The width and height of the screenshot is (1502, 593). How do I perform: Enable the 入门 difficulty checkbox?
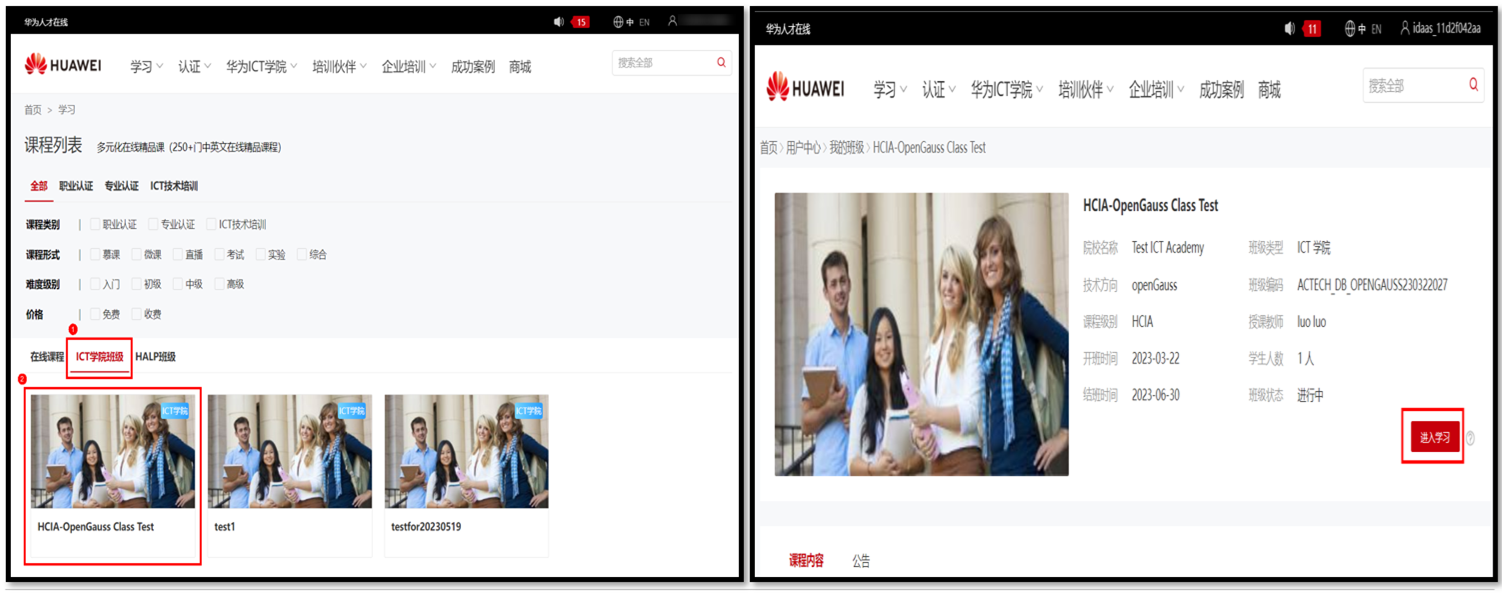coord(96,284)
